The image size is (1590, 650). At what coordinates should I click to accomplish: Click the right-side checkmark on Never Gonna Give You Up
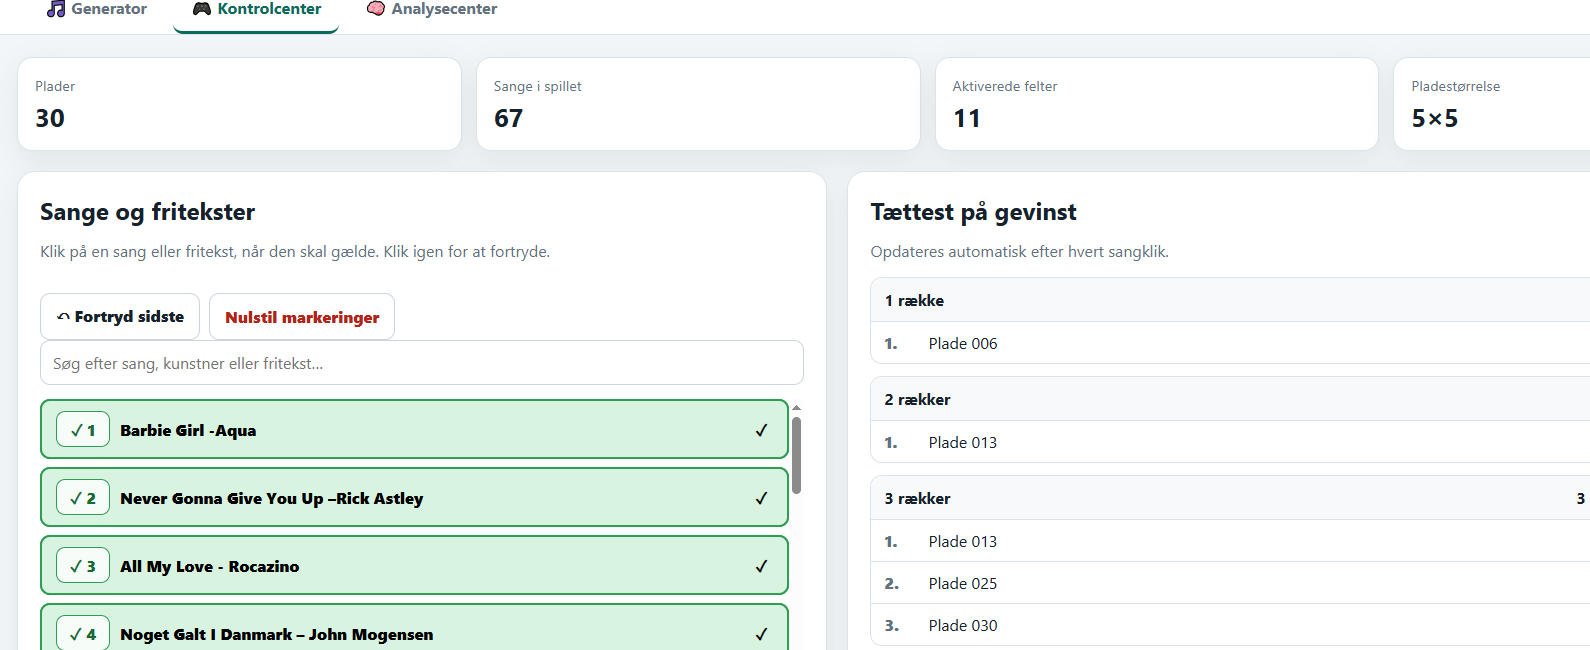coord(761,498)
